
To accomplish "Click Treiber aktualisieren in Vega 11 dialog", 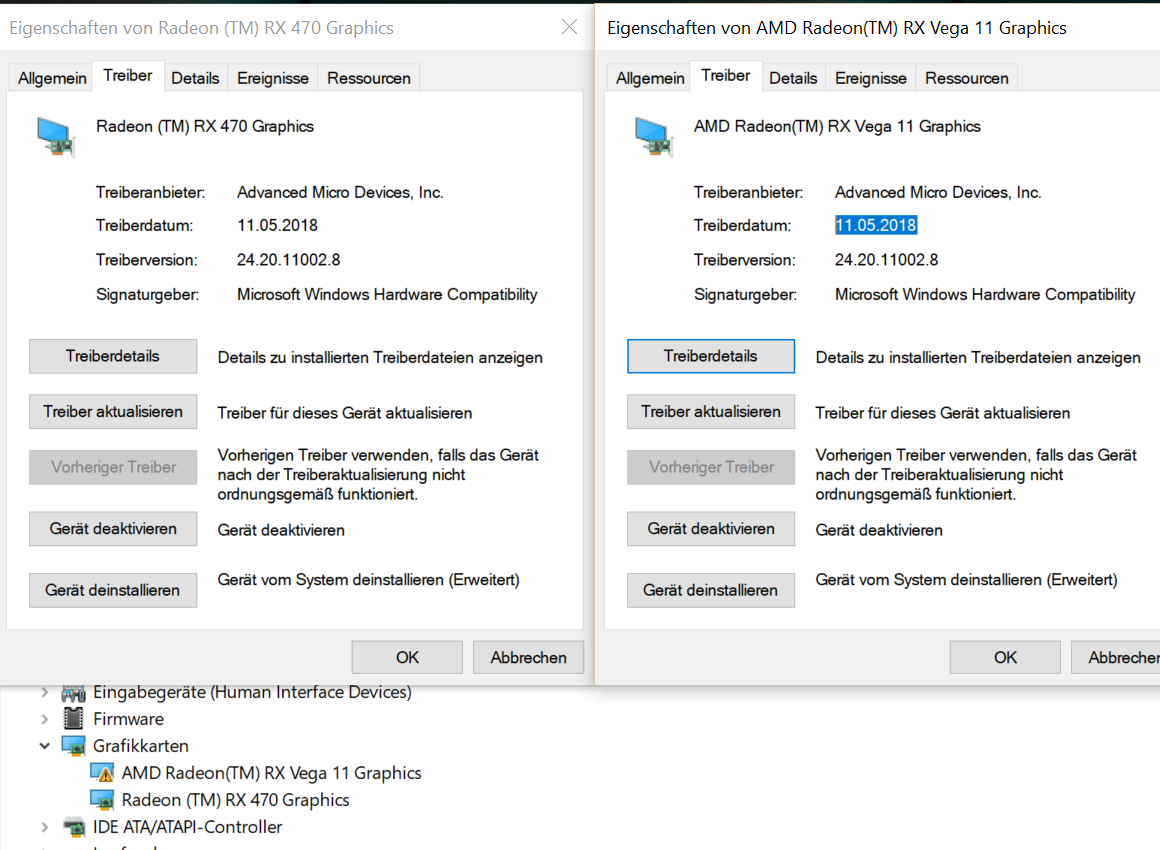I will 711,411.
